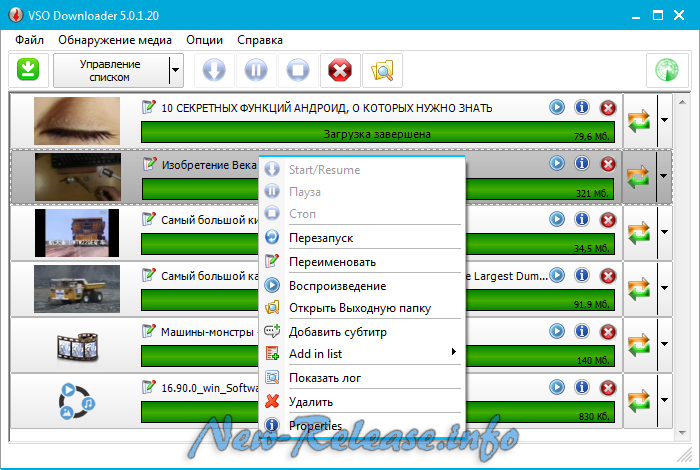The height and width of the screenshot is (470, 700).
Task: Choose Переименовать in context menu
Action: (362, 262)
